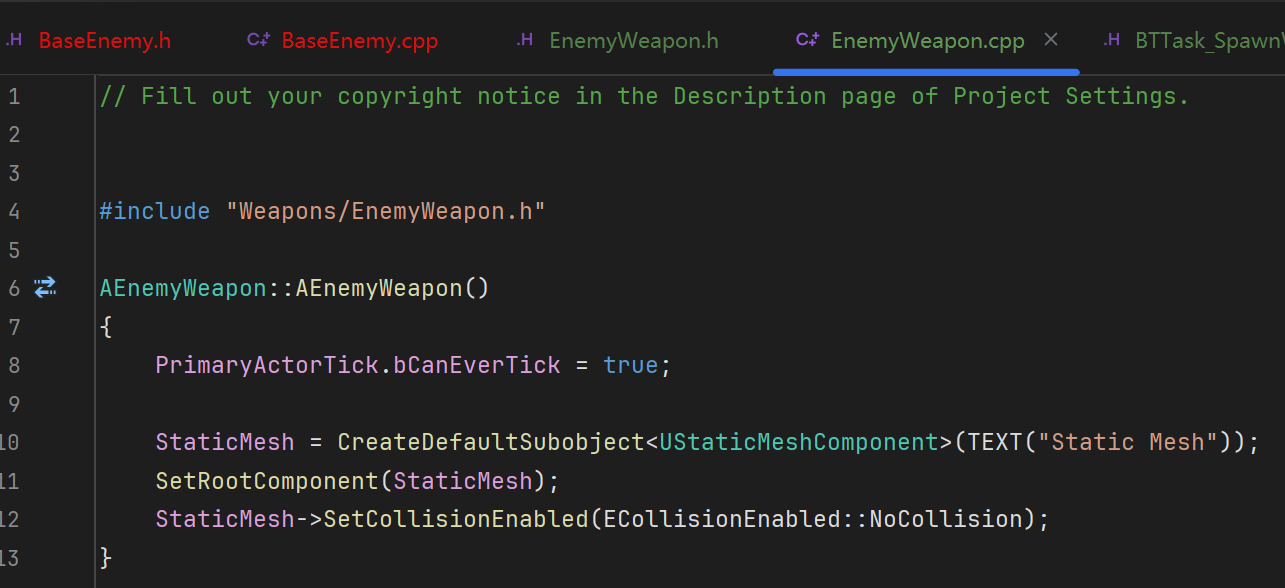
Task: Select the EnemyWeapon.cpp tab
Action: point(927,41)
